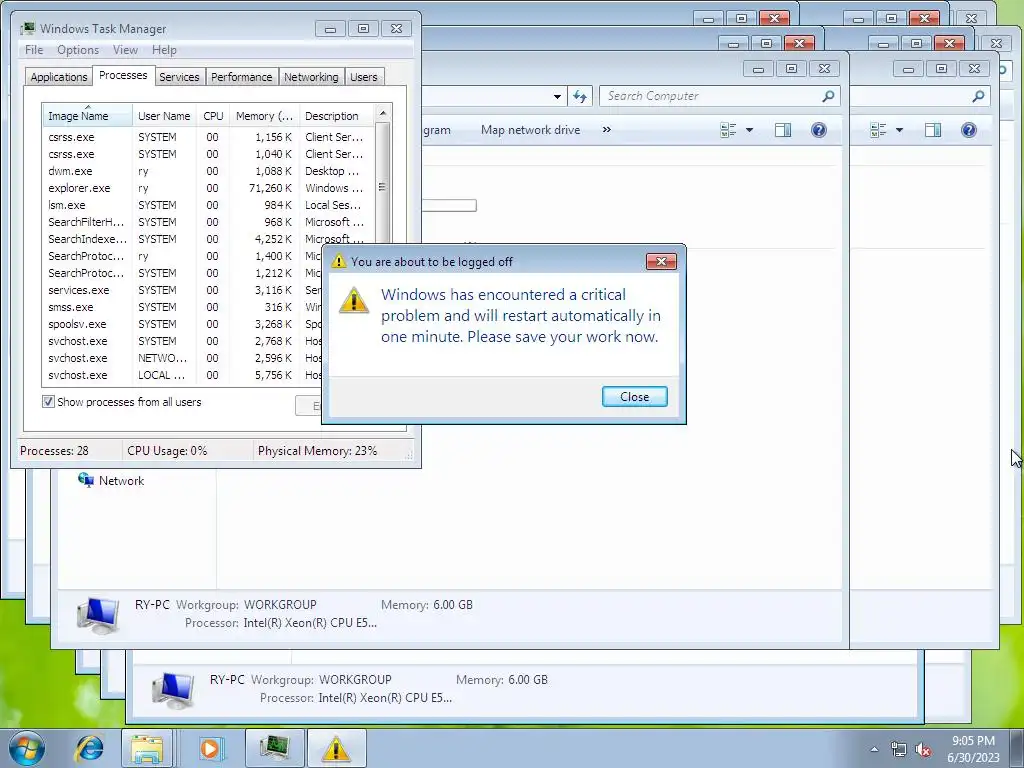The width and height of the screenshot is (1024, 768).
Task: Open Internet Explorer from taskbar
Action: pos(89,748)
